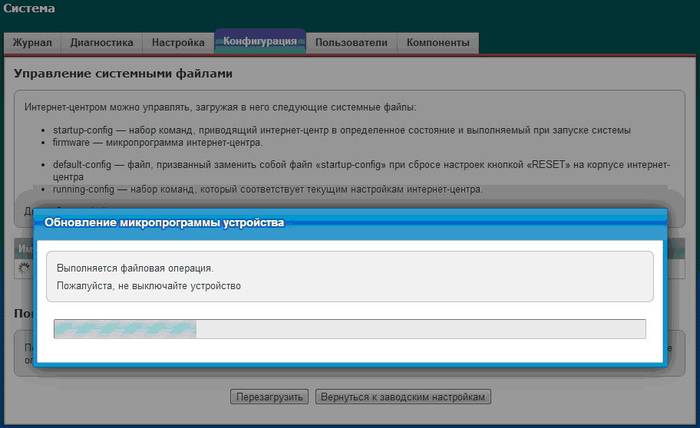
Task: Click the heading Управление системными файлами
Action: [123, 74]
